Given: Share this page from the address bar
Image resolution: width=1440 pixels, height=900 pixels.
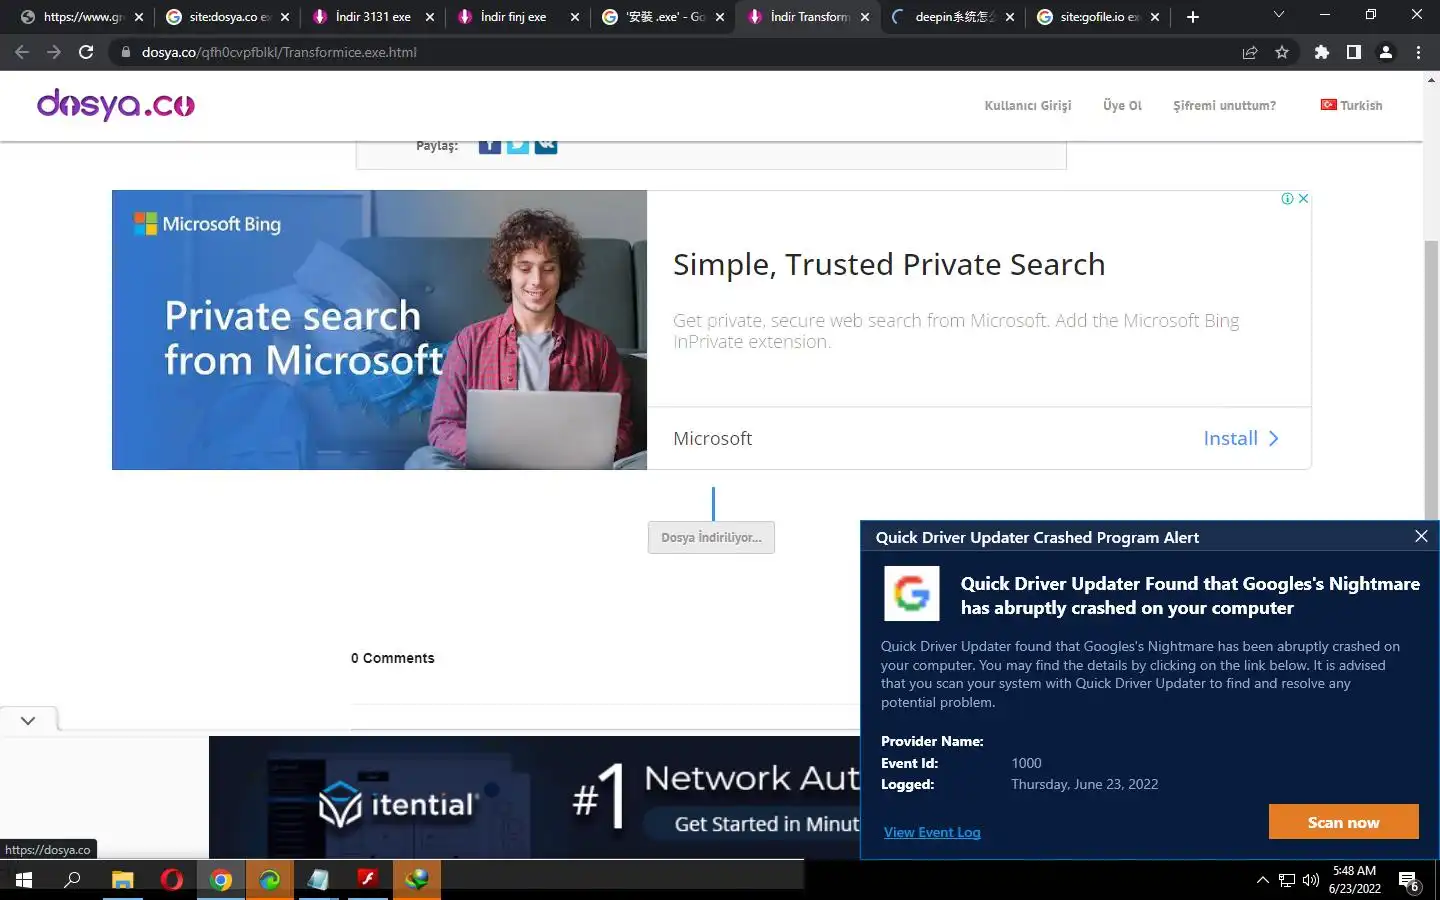Looking at the screenshot, I should pyautogui.click(x=1250, y=52).
